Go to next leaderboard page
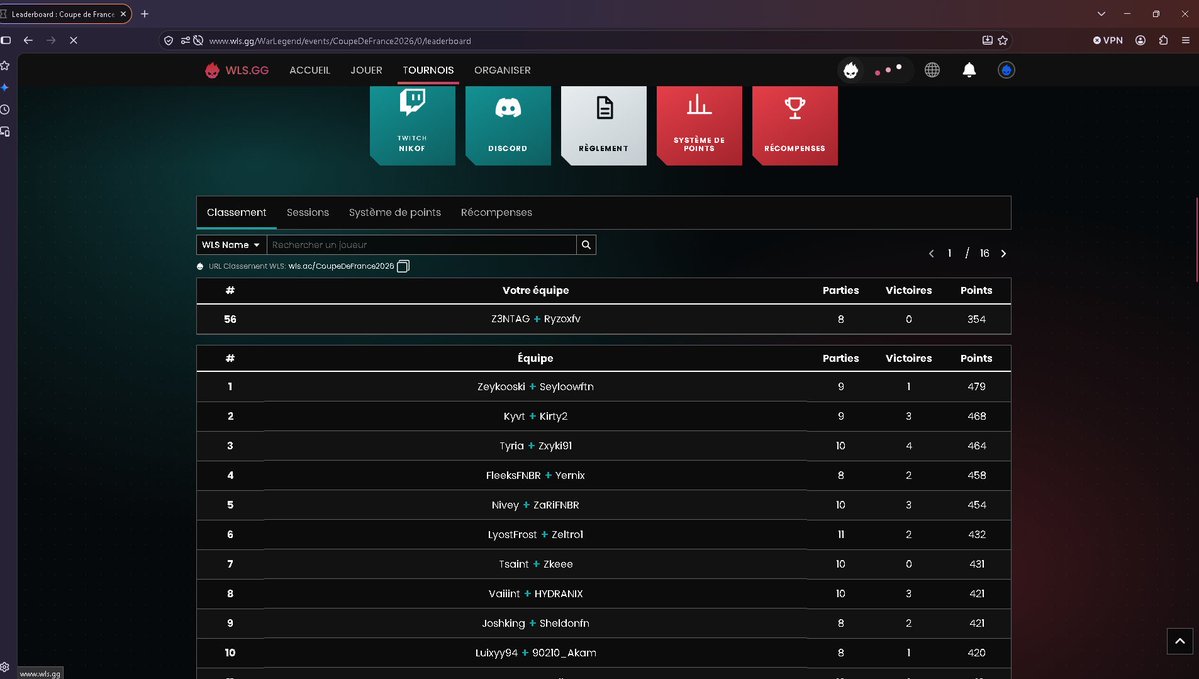This screenshot has width=1199, height=679. pyautogui.click(x=1003, y=253)
